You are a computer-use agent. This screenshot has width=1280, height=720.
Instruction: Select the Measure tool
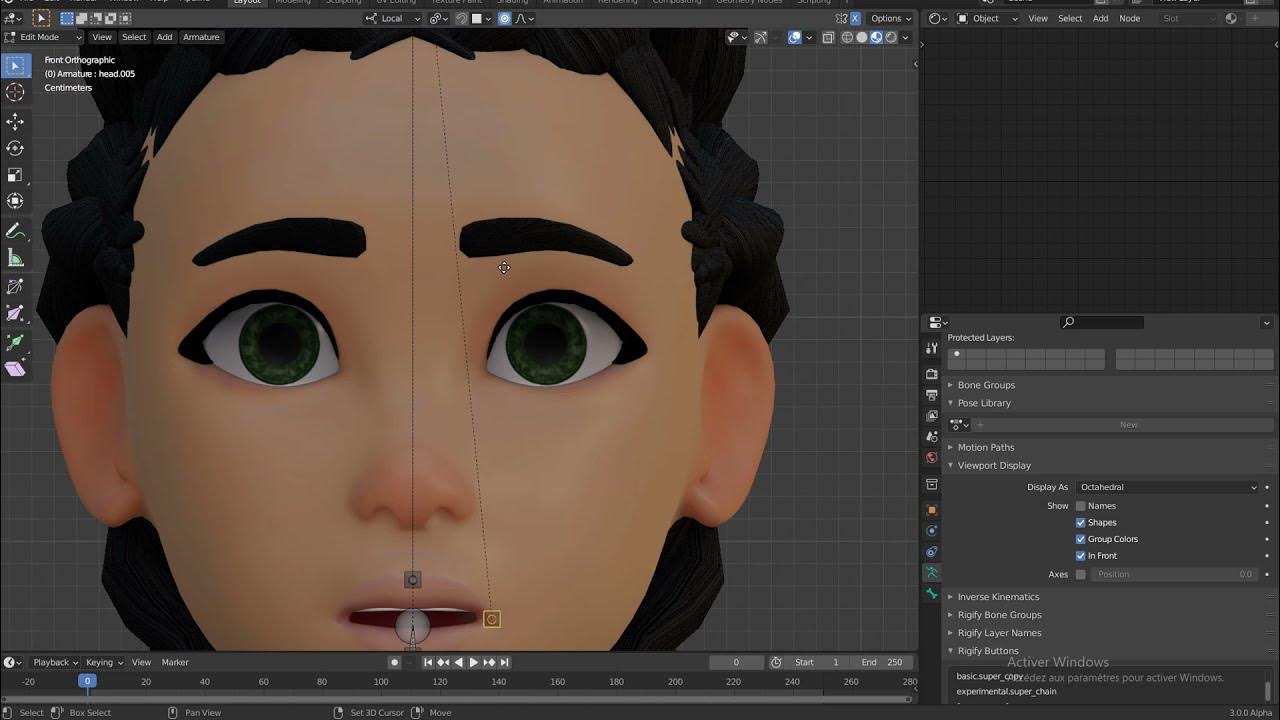15,258
